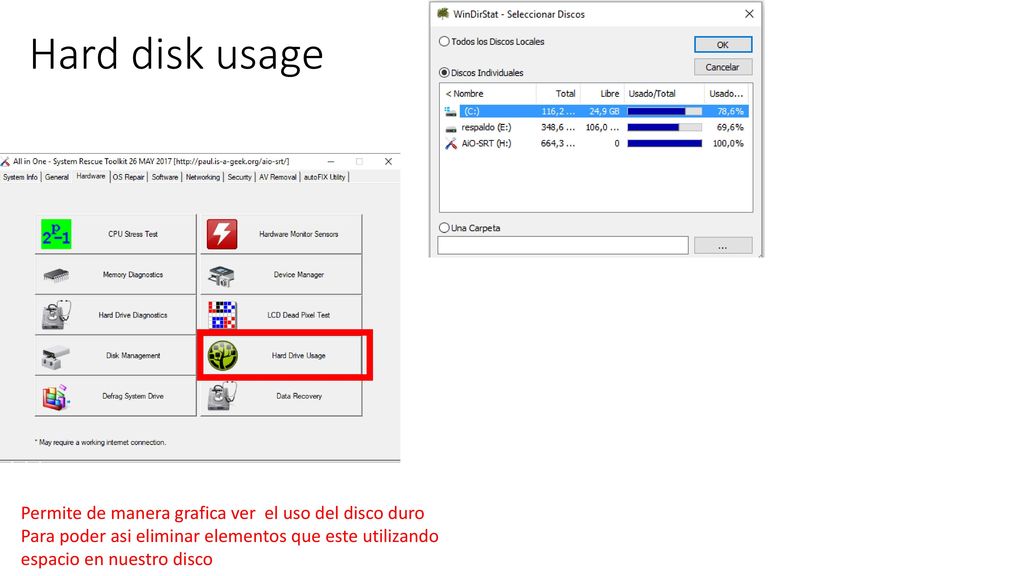Select the AiO-SRT (H:) row name
This screenshot has width=1024, height=576.
[486, 144]
